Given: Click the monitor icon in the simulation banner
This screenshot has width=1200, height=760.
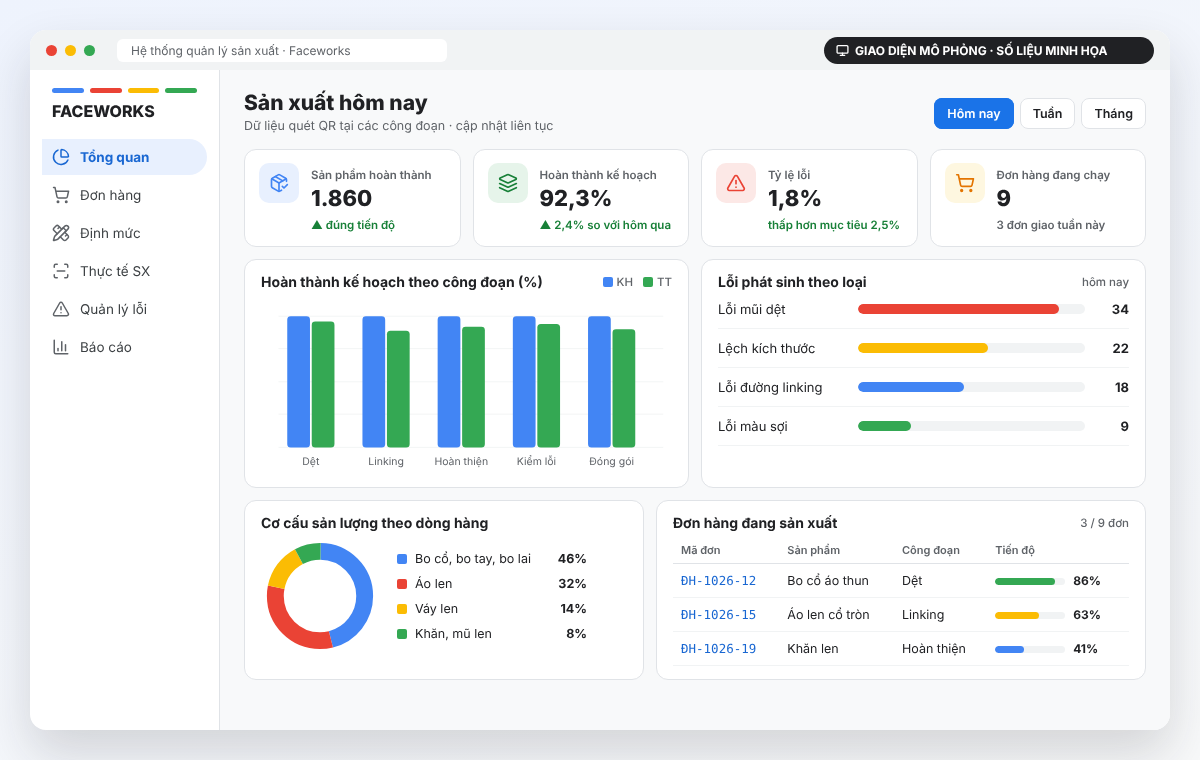Looking at the screenshot, I should (x=842, y=51).
